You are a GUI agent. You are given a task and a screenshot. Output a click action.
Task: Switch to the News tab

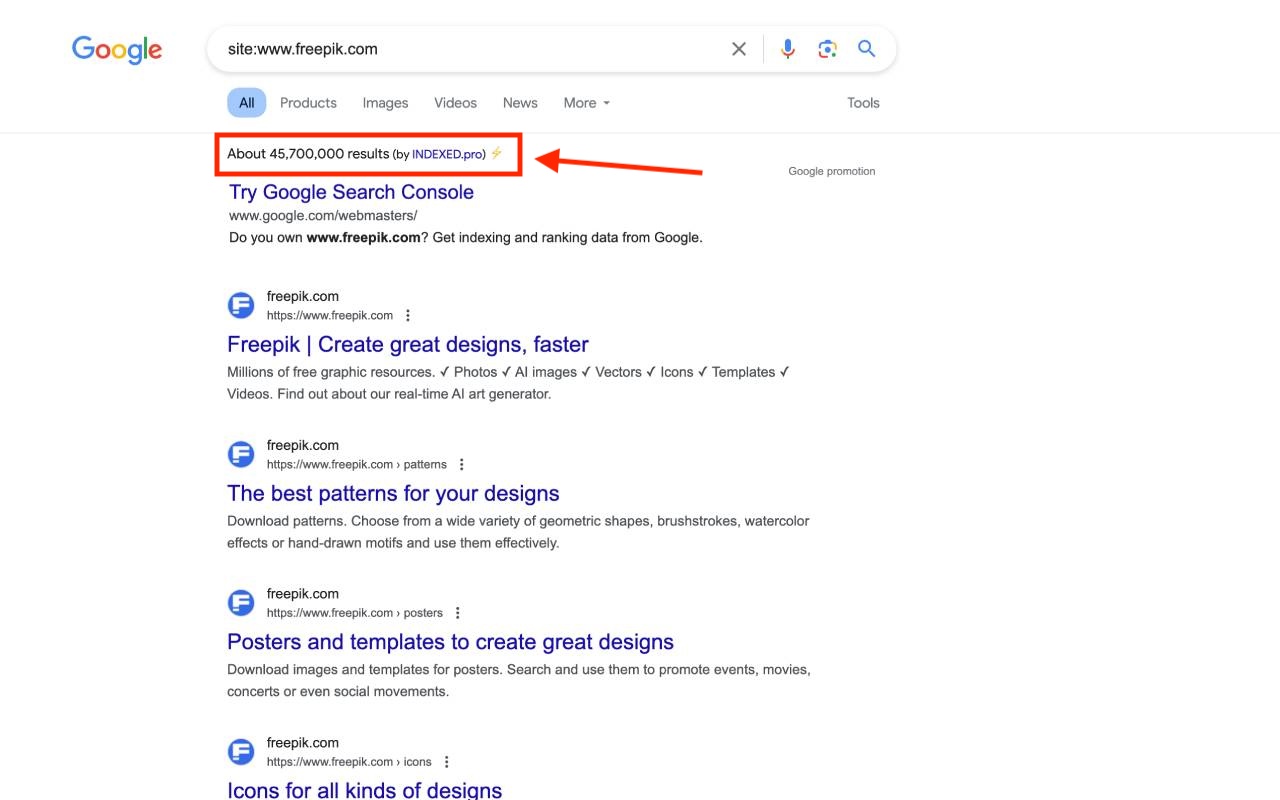(520, 102)
